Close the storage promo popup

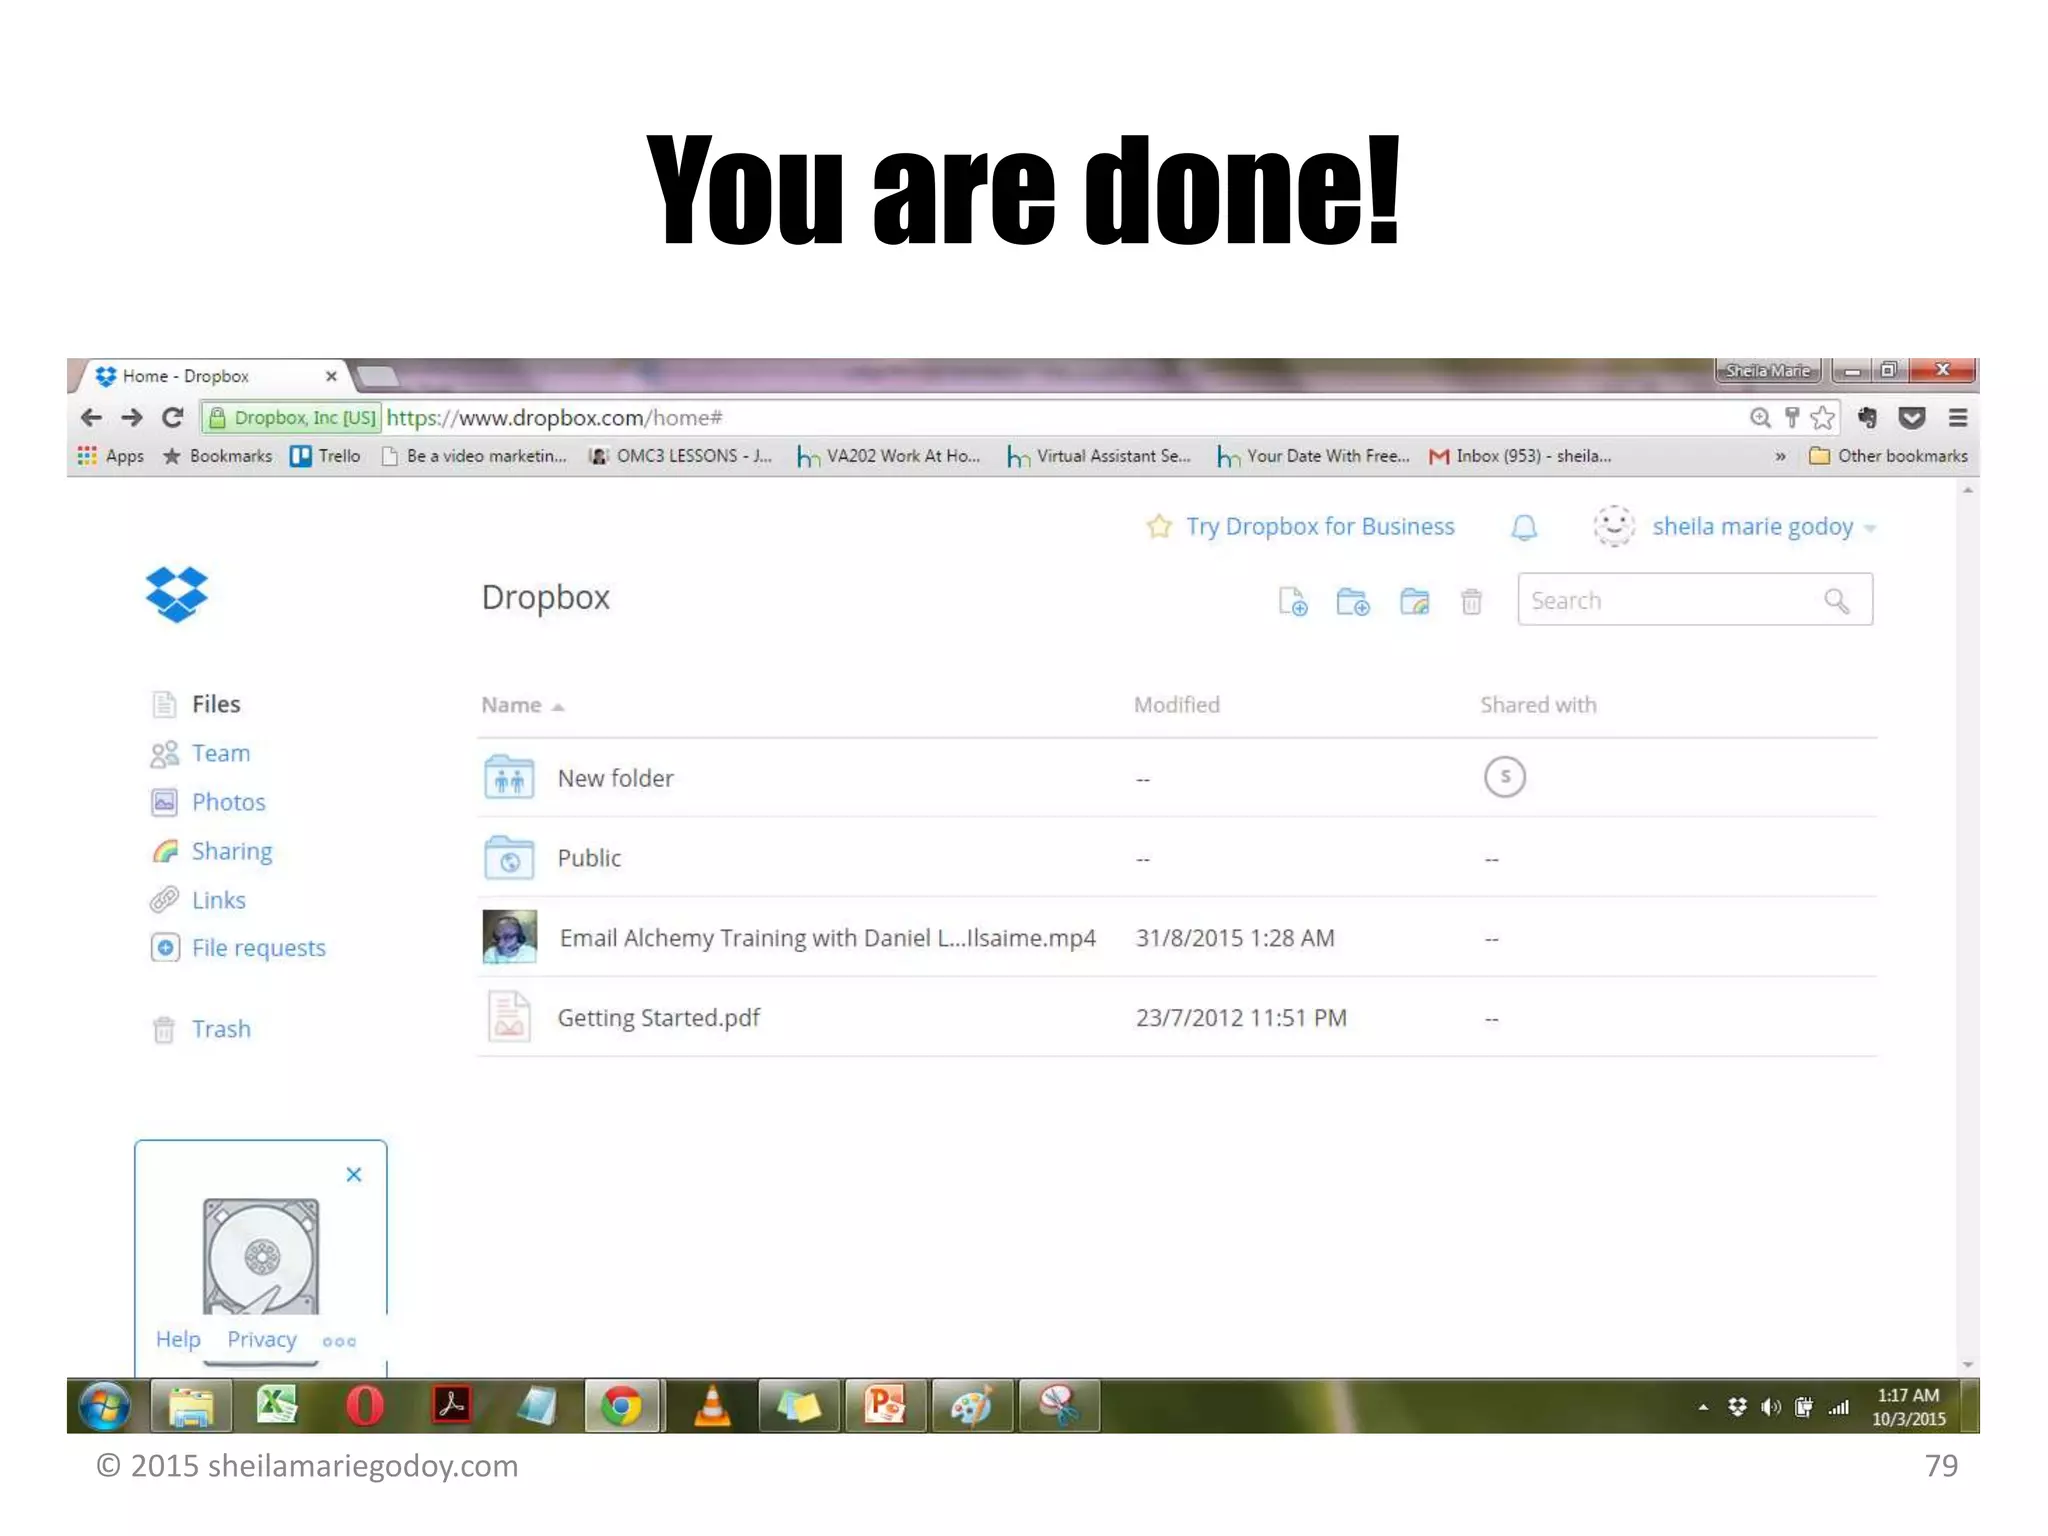coord(353,1174)
